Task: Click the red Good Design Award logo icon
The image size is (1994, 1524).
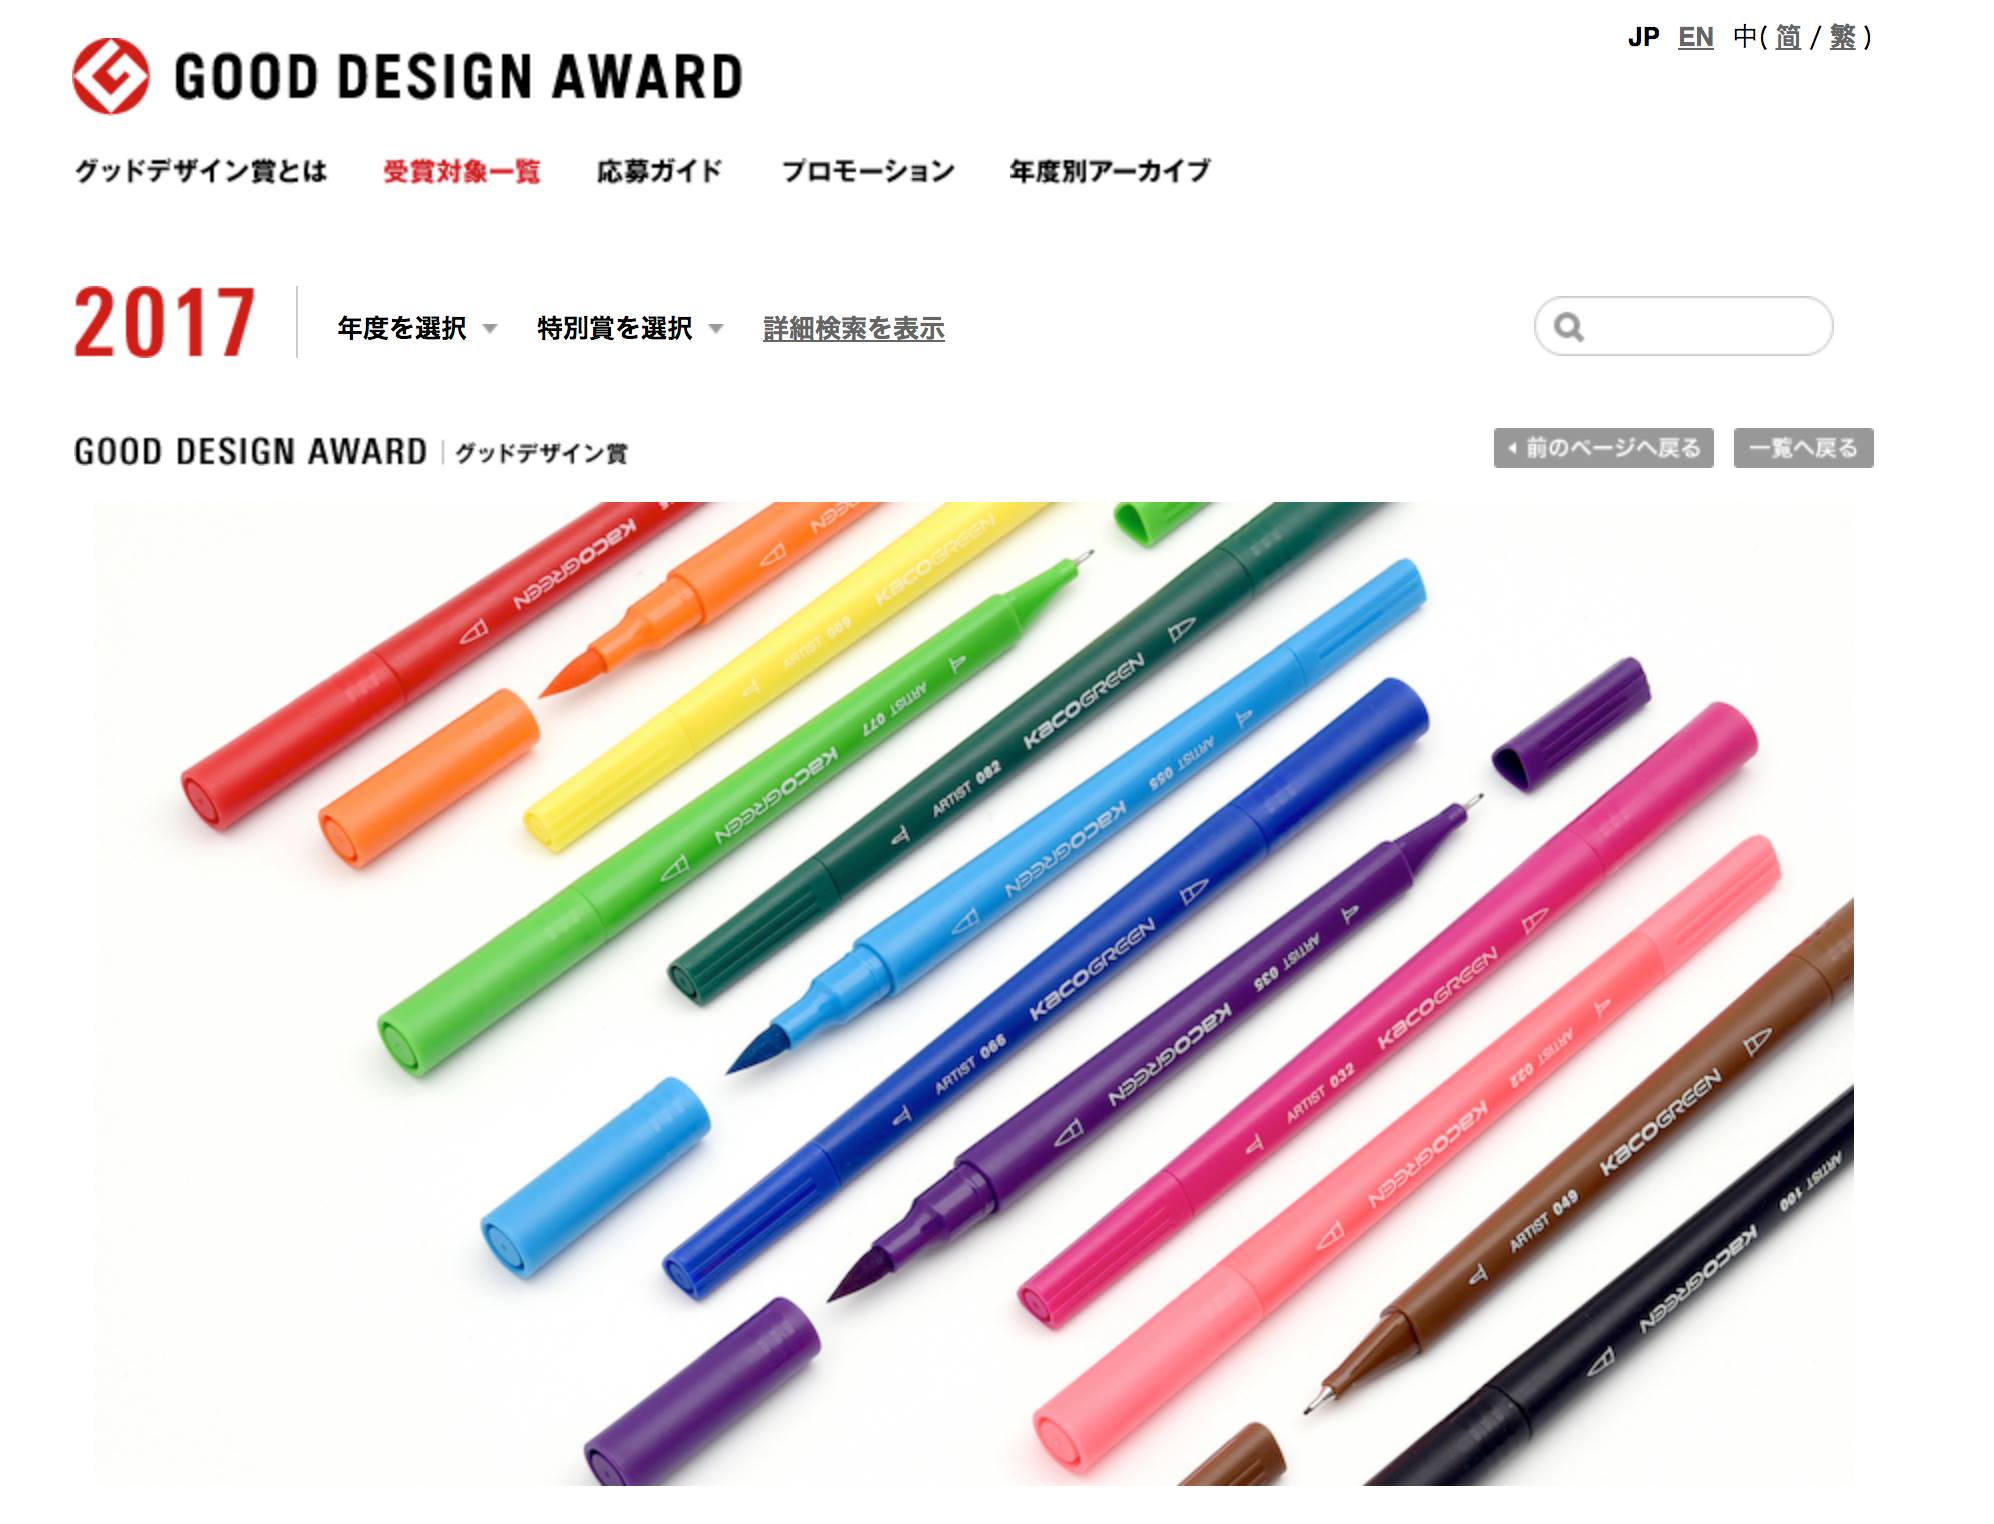Action: [x=111, y=76]
